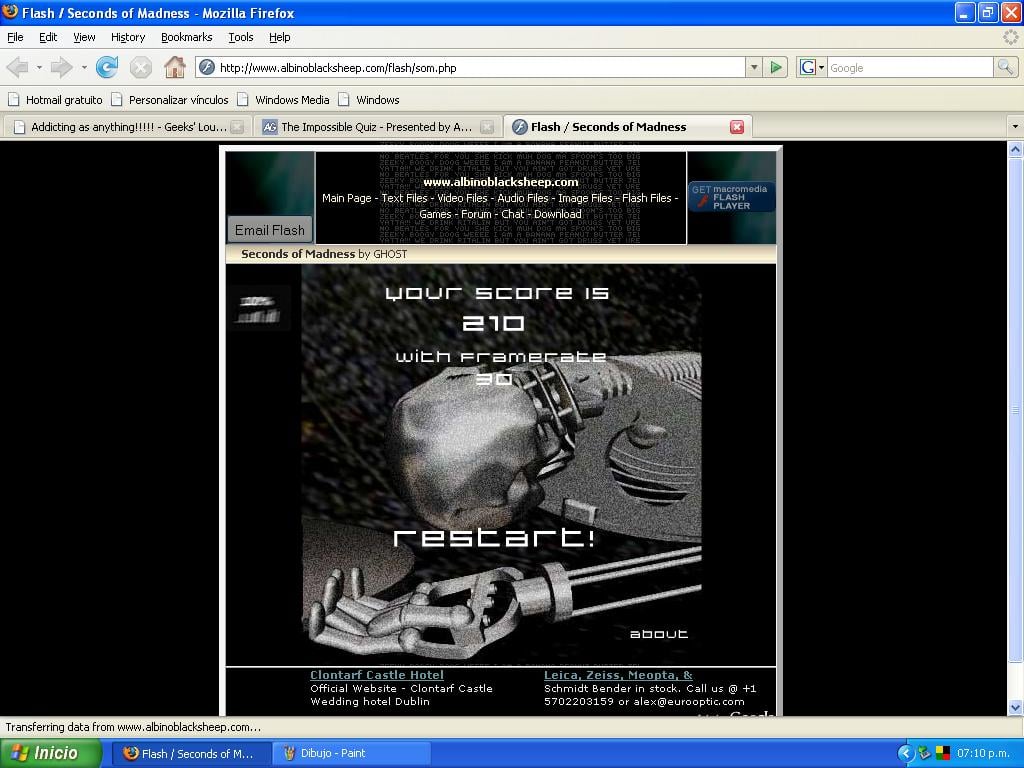Viewport: 1024px width, 768px height.
Task: Expand the address bar URL dropdown
Action: click(x=754, y=67)
